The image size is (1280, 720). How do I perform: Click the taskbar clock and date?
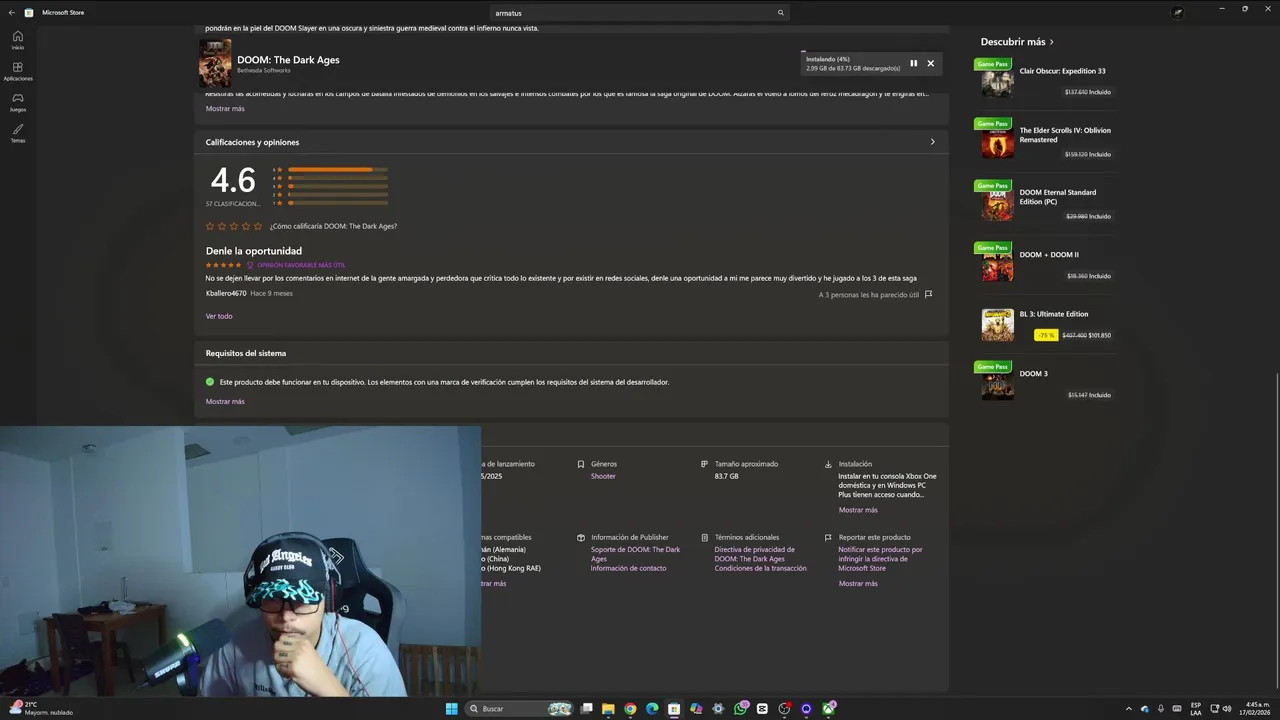[x=1254, y=709]
